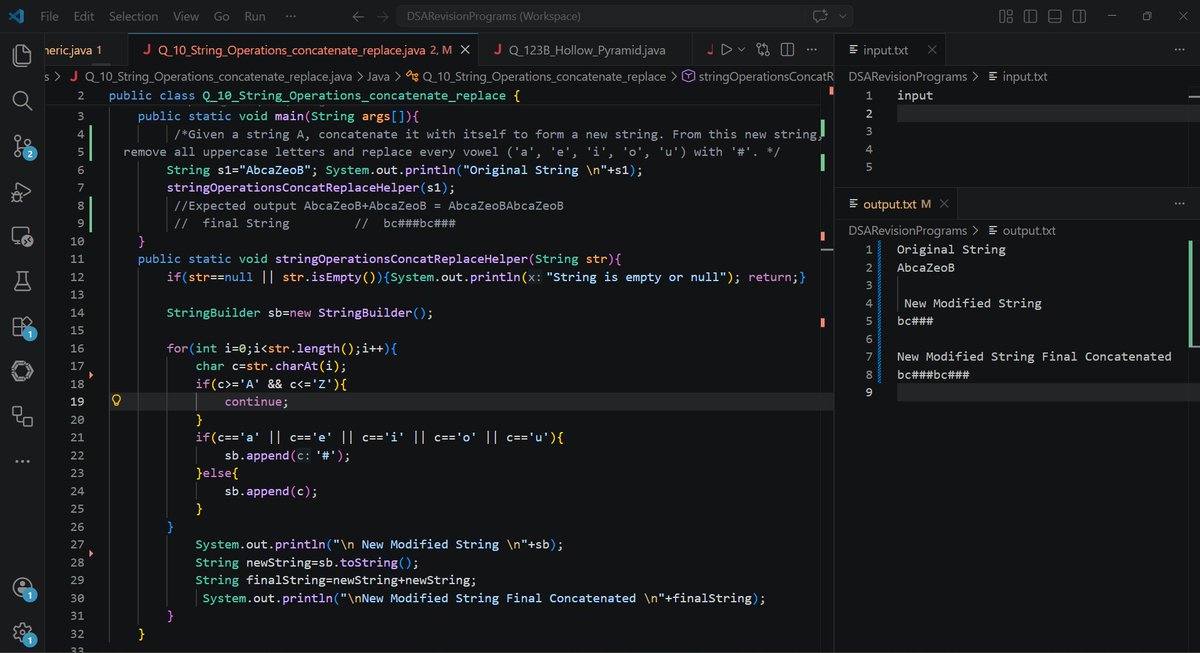The width and height of the screenshot is (1200, 653).
Task: Click the red Java icon beside run button
Action: (x=709, y=49)
